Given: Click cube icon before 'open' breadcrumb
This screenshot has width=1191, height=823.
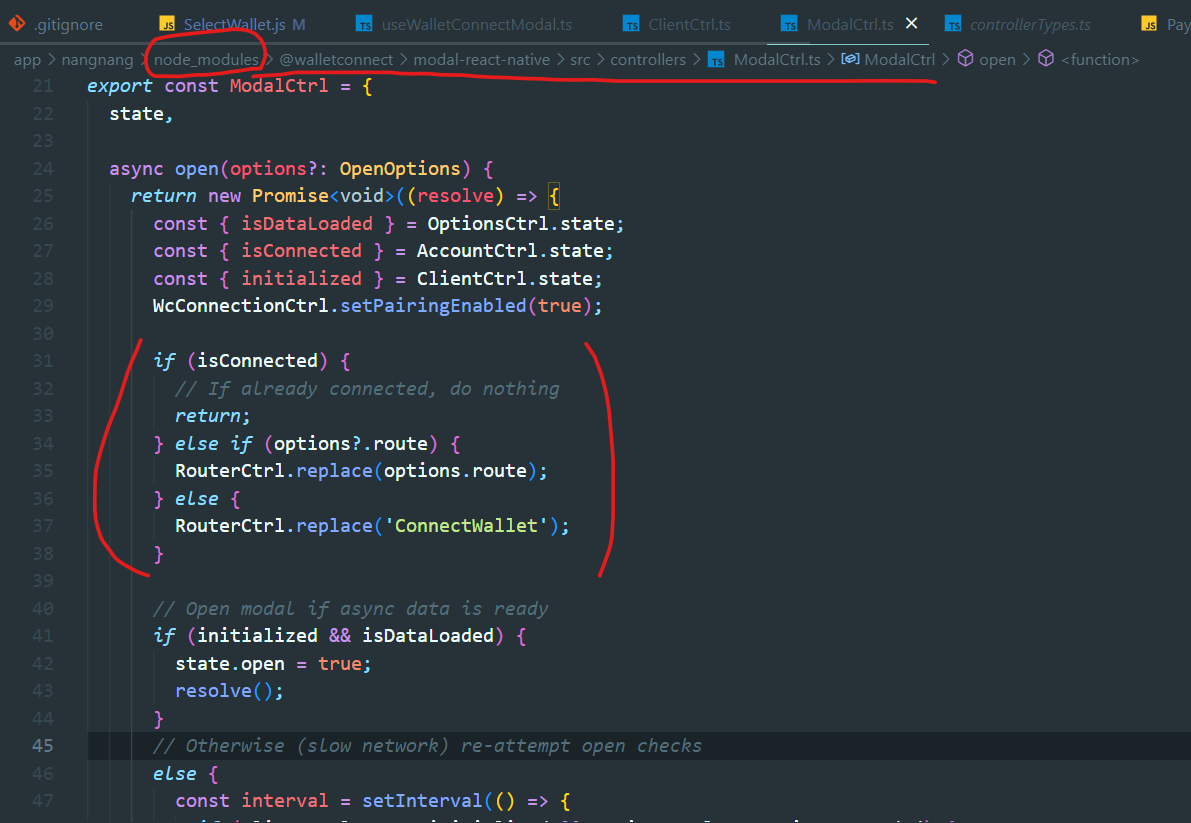Looking at the screenshot, I should (965, 58).
